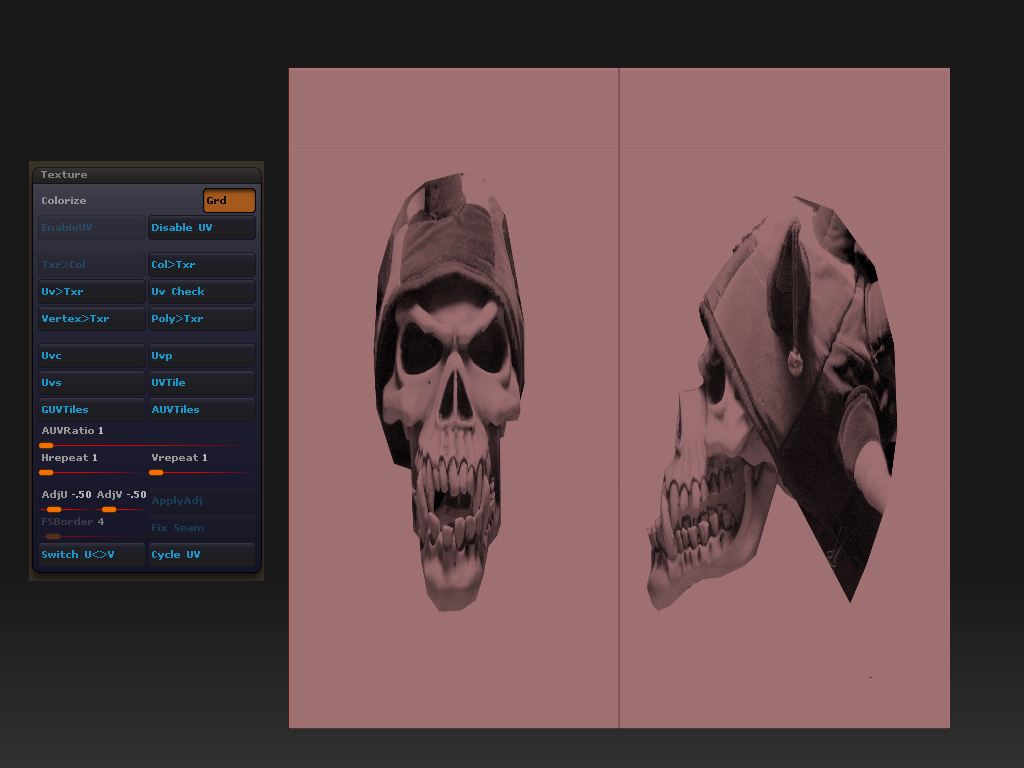Click the front-view skull texture preview
The width and height of the screenshot is (1024, 768).
pyautogui.click(x=450, y=390)
